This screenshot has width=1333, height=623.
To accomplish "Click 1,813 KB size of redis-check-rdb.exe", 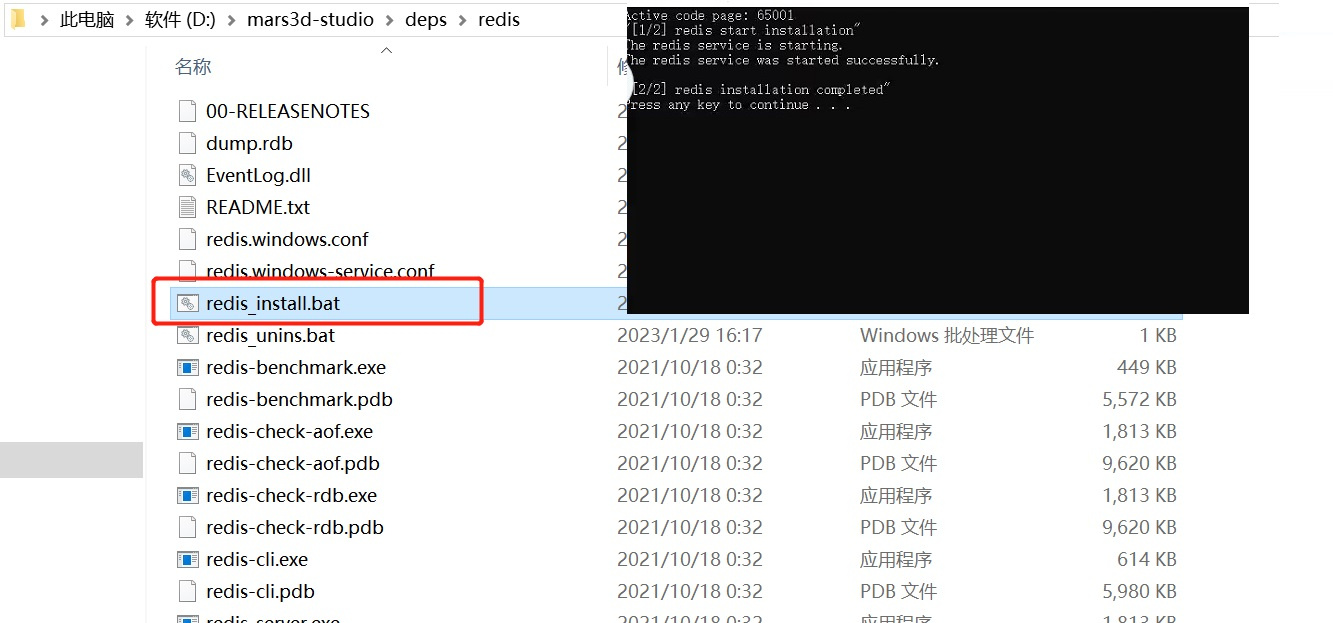I will (x=1139, y=495).
